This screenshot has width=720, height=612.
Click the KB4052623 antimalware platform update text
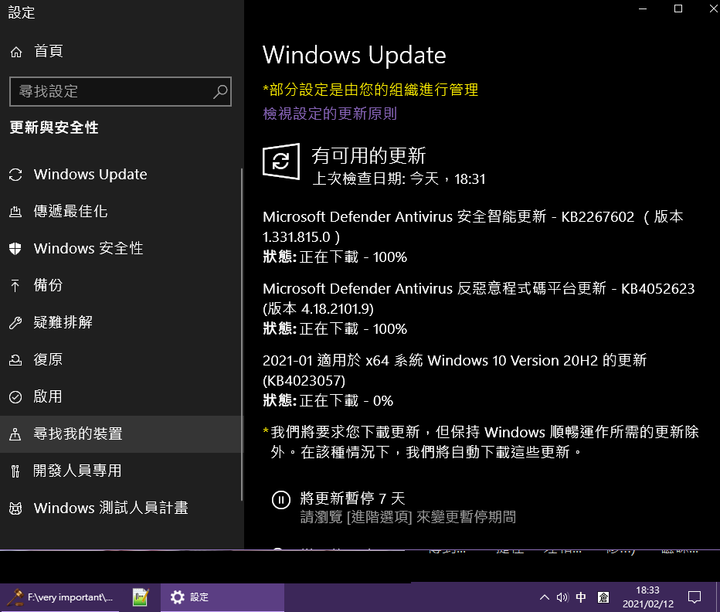pos(478,299)
